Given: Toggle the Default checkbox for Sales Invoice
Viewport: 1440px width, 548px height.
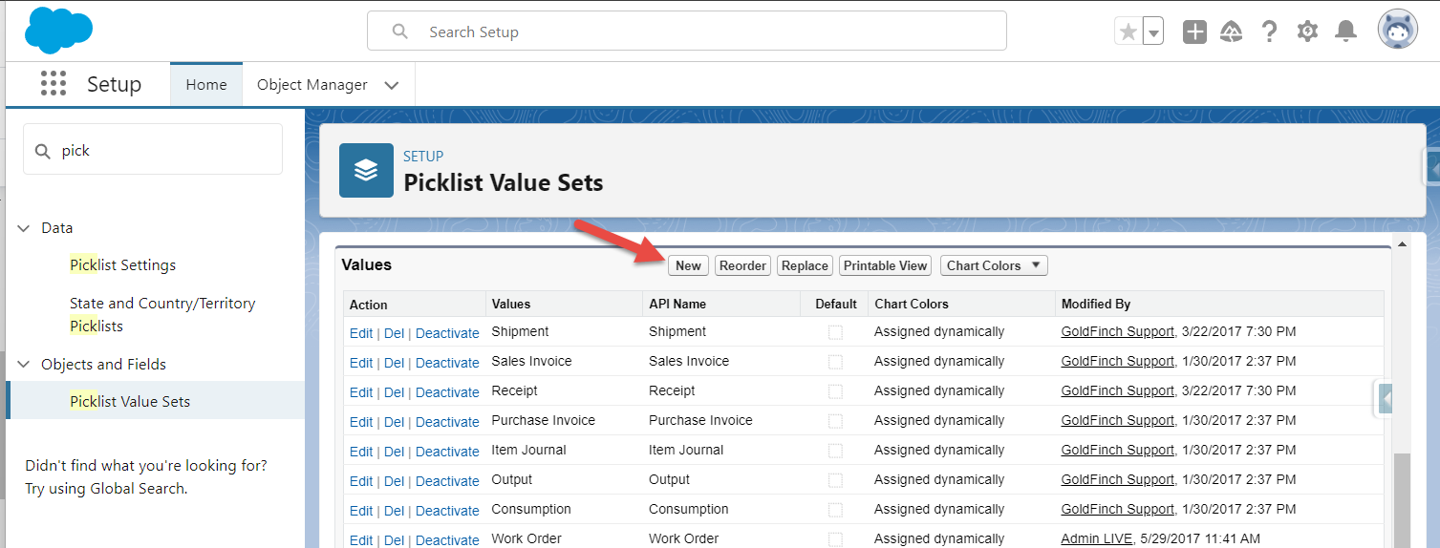Looking at the screenshot, I should pos(835,362).
